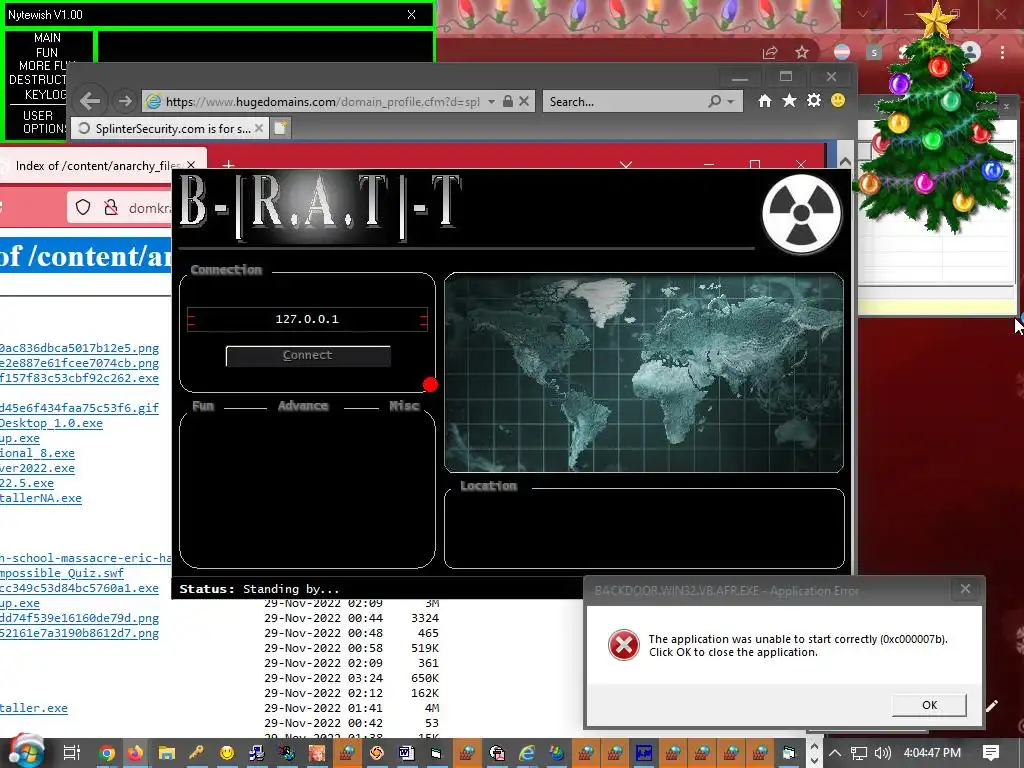Stop page loading in Internet Explorer
Screen dimensions: 1024x768
click(524, 101)
